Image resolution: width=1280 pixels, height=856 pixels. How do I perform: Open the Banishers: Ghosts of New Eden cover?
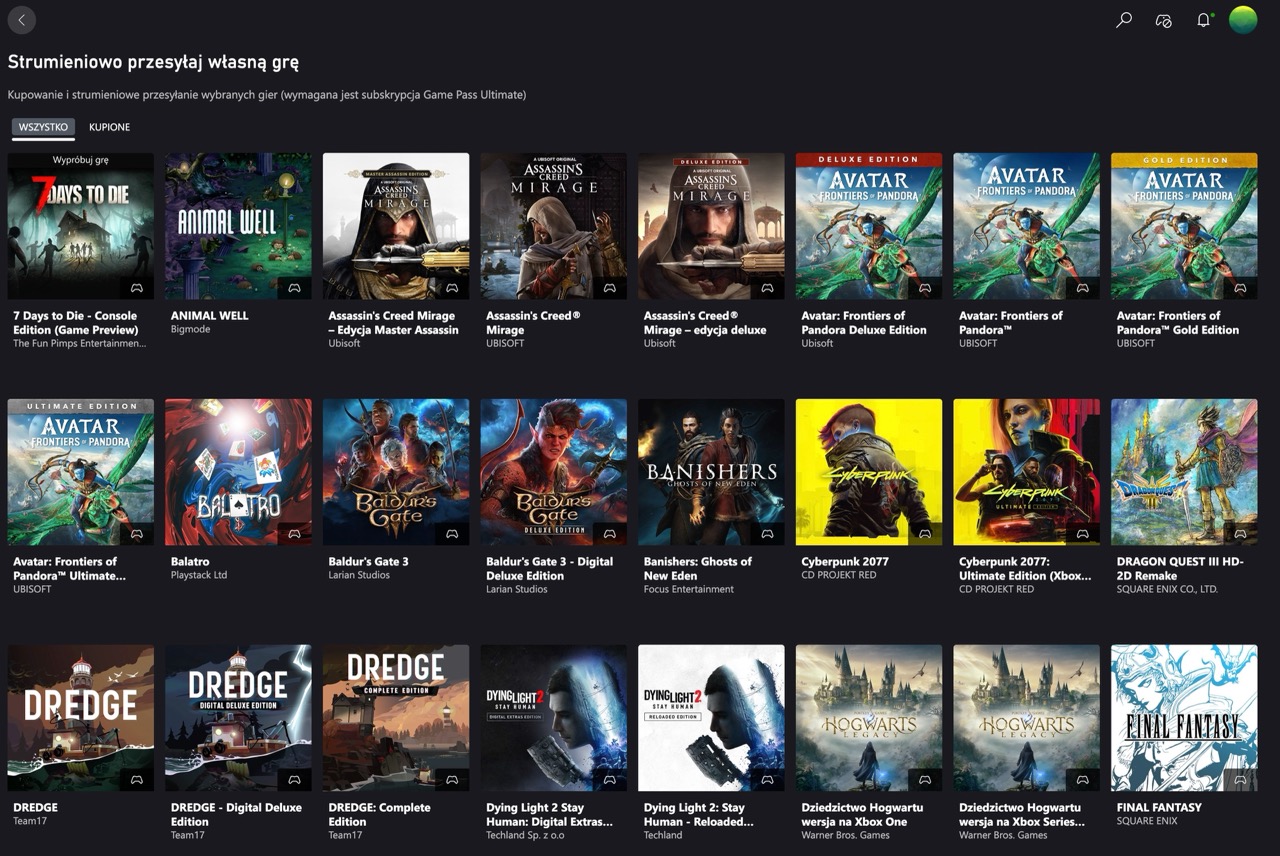711,472
